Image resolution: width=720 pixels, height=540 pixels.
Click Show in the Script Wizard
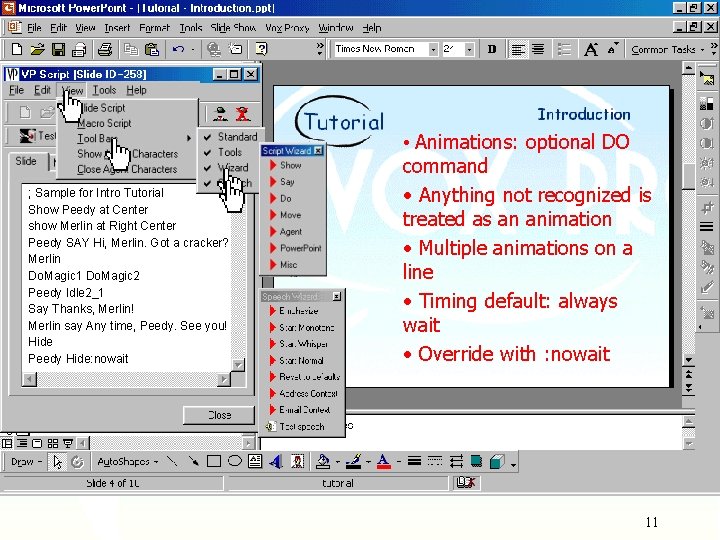(x=290, y=165)
